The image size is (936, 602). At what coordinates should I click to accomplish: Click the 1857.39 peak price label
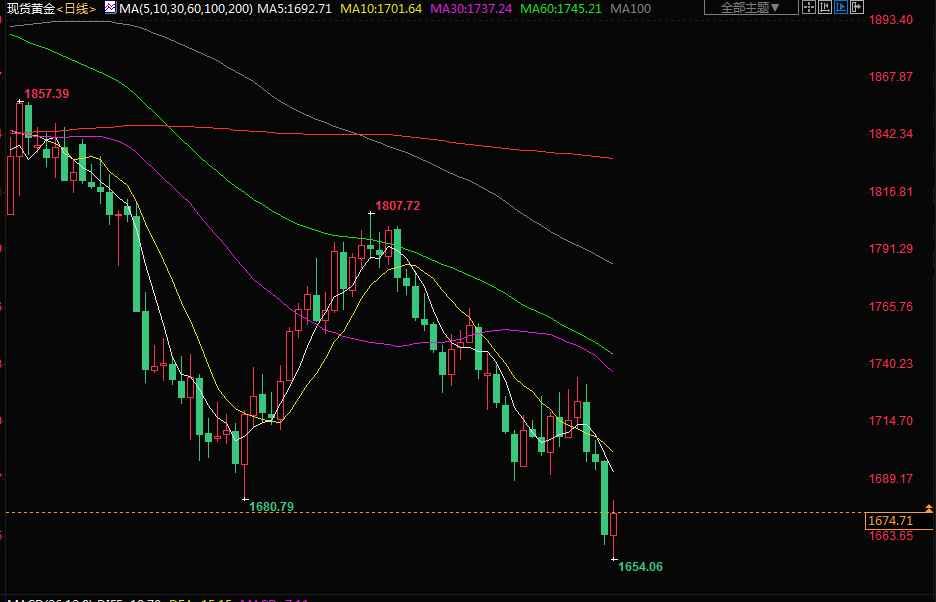point(46,94)
